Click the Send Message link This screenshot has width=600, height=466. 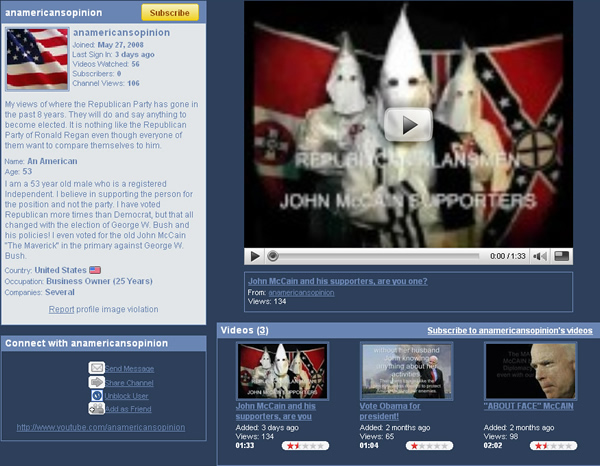[130, 369]
